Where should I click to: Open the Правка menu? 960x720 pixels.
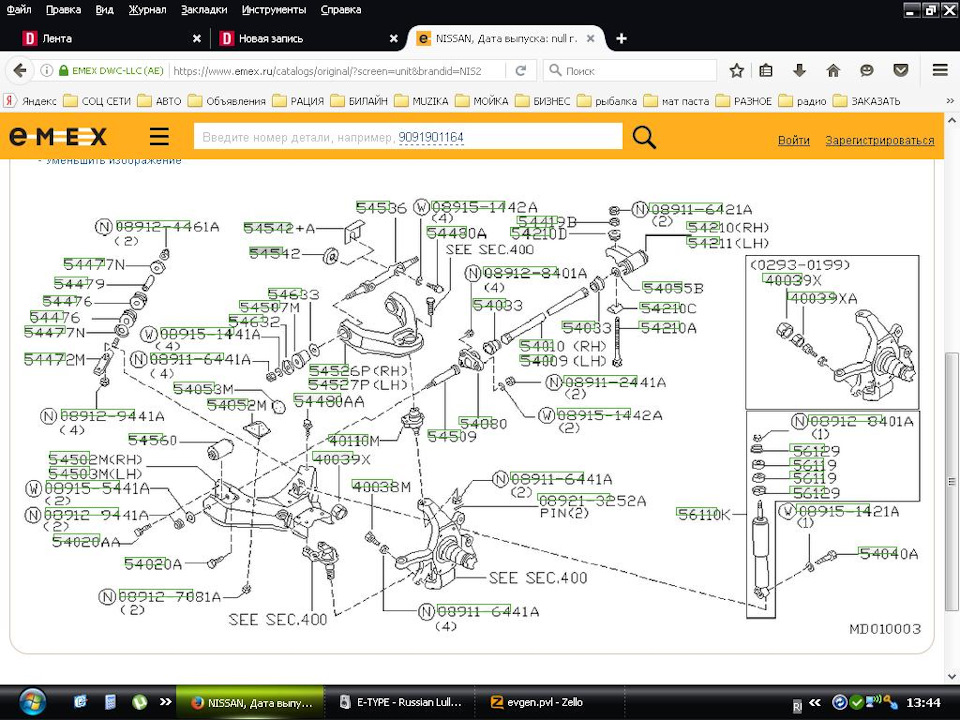tap(63, 10)
